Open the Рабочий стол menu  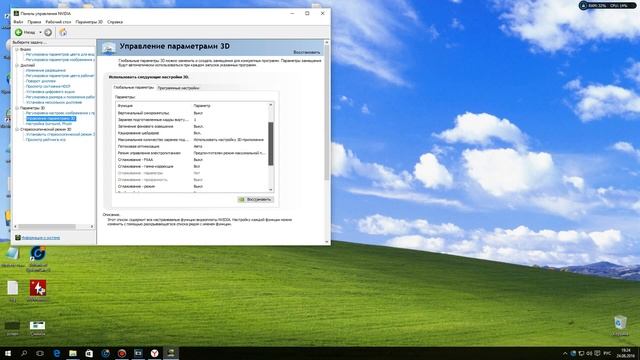click(x=58, y=22)
